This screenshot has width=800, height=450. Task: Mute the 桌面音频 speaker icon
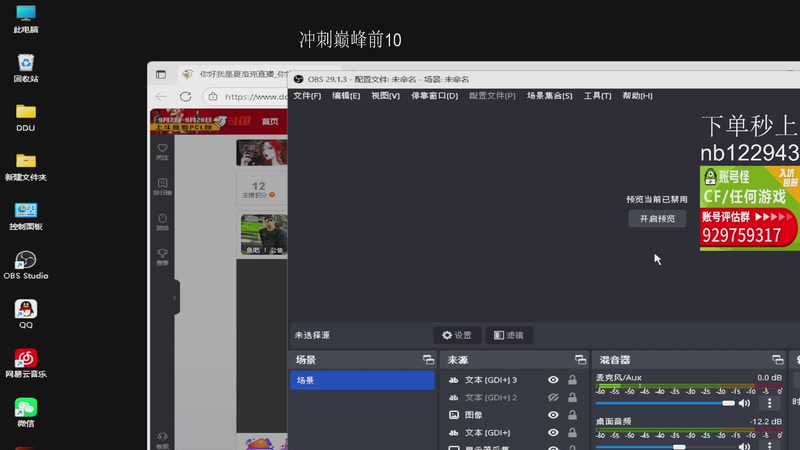pos(745,446)
